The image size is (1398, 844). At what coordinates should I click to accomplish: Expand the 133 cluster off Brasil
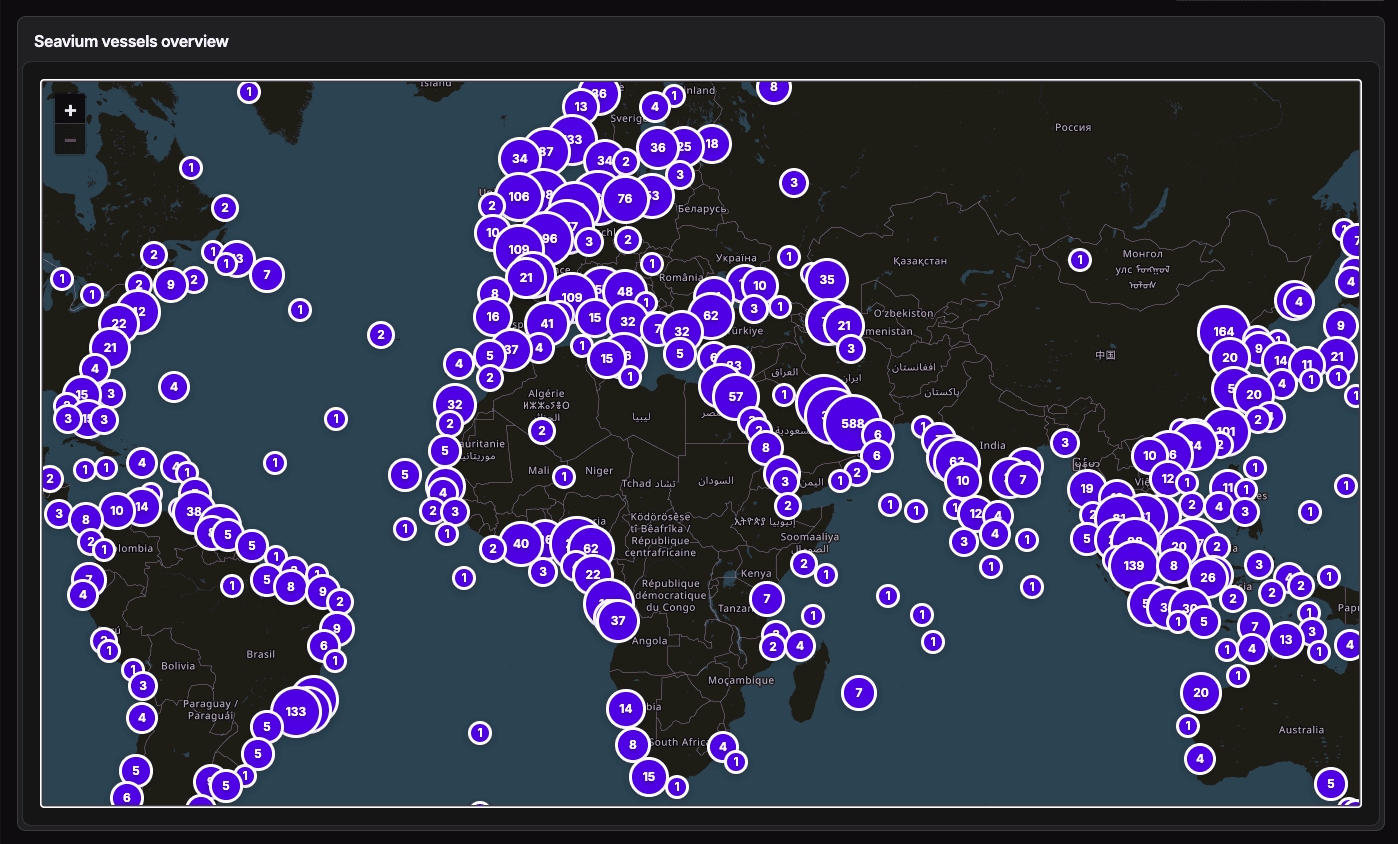tap(296, 712)
